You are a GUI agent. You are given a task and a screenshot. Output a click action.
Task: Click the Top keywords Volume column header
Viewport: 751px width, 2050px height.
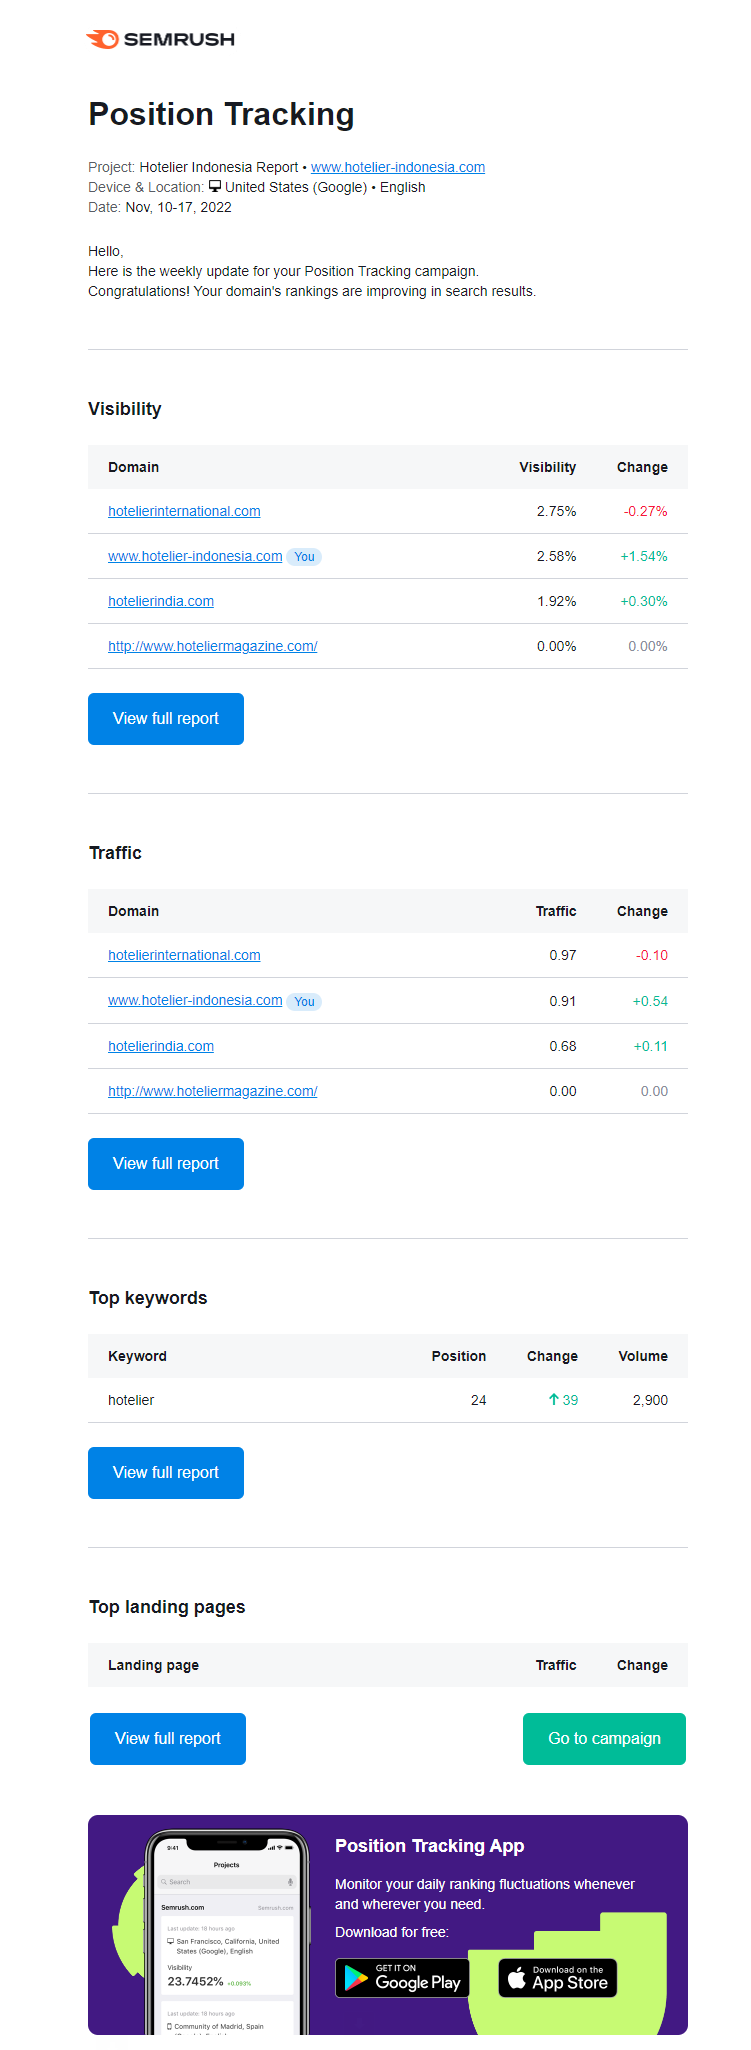click(643, 1356)
